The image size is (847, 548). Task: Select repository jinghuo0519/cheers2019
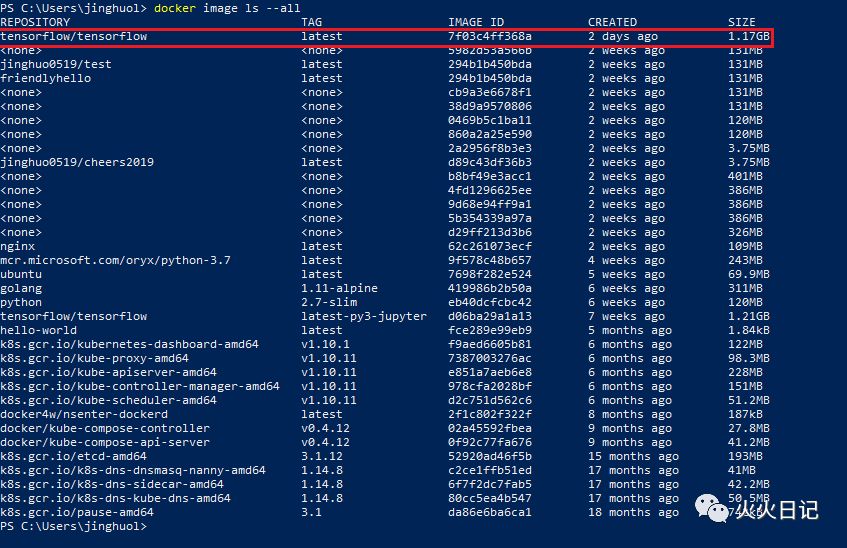coord(77,162)
